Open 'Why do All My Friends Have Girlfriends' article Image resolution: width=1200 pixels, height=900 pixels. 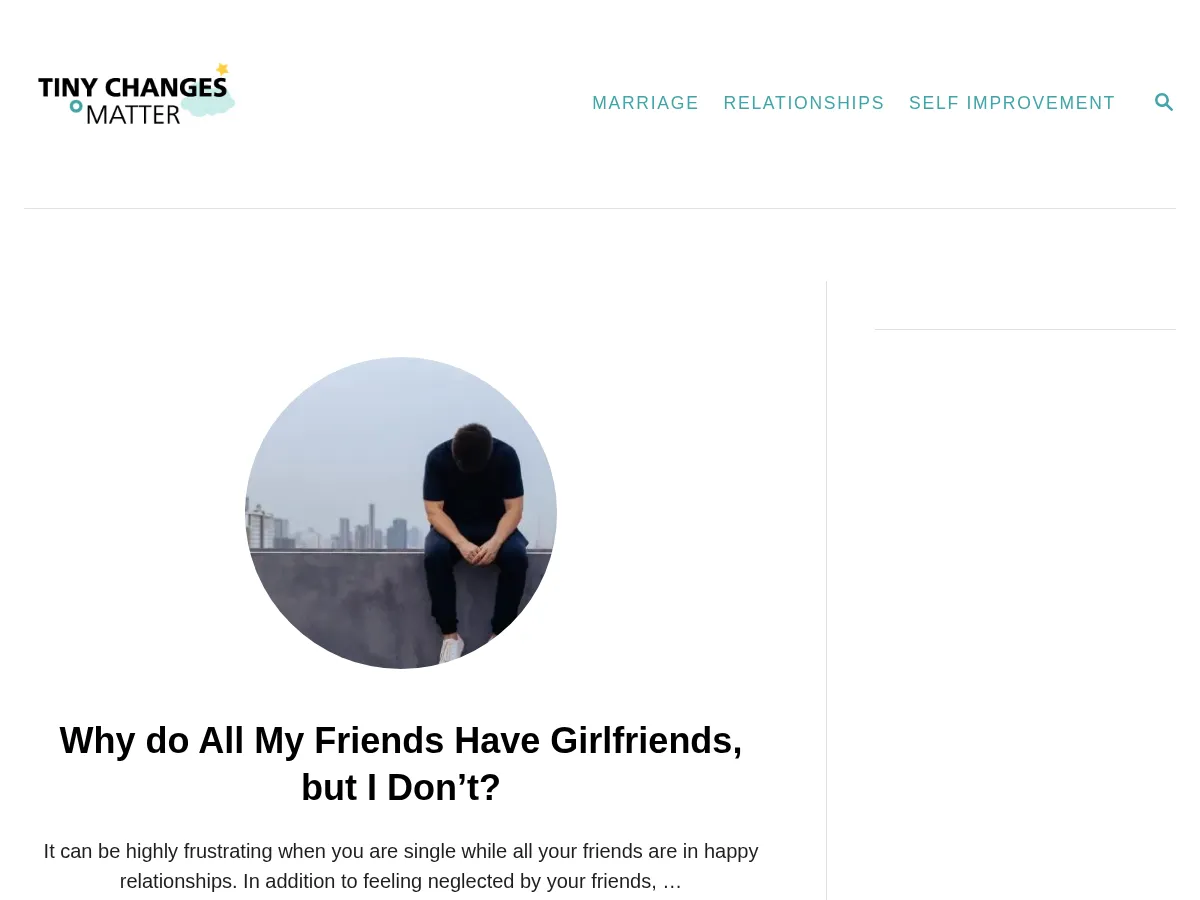tap(401, 764)
